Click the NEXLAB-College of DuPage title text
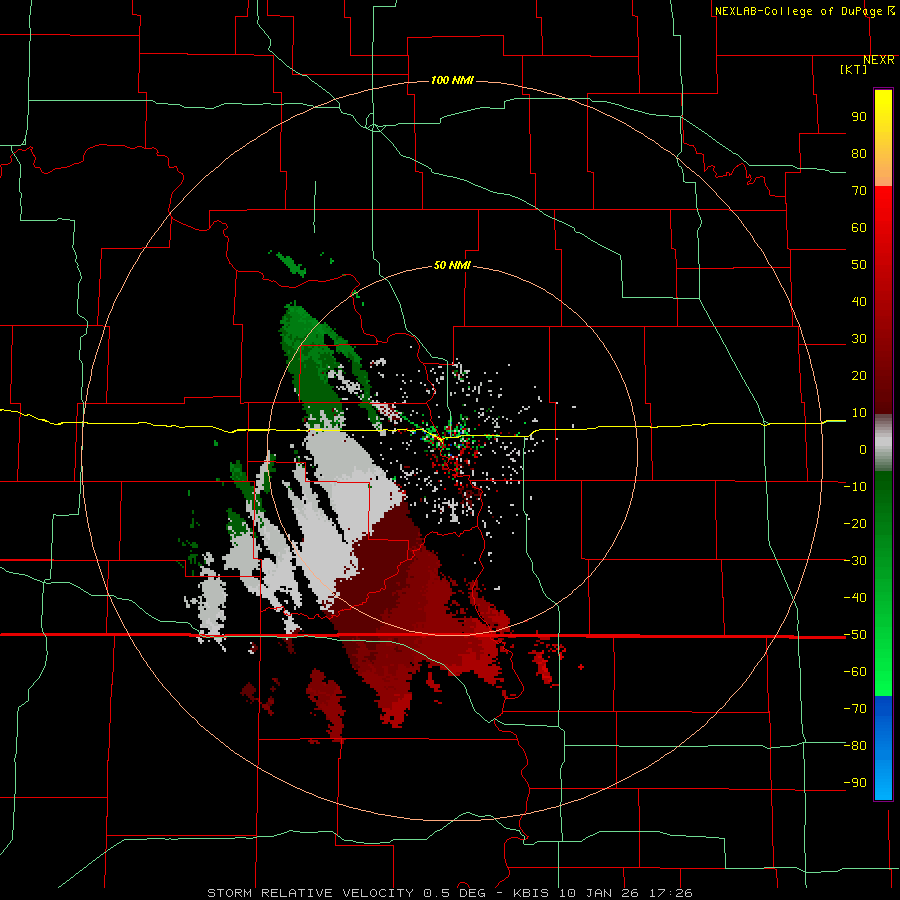 [798, 11]
